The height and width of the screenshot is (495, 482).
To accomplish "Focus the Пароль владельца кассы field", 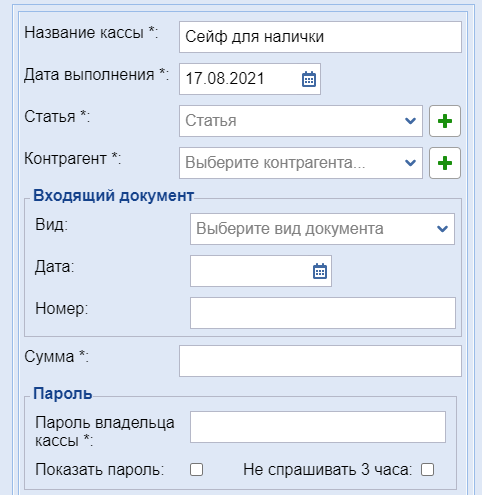I will coord(318,427).
